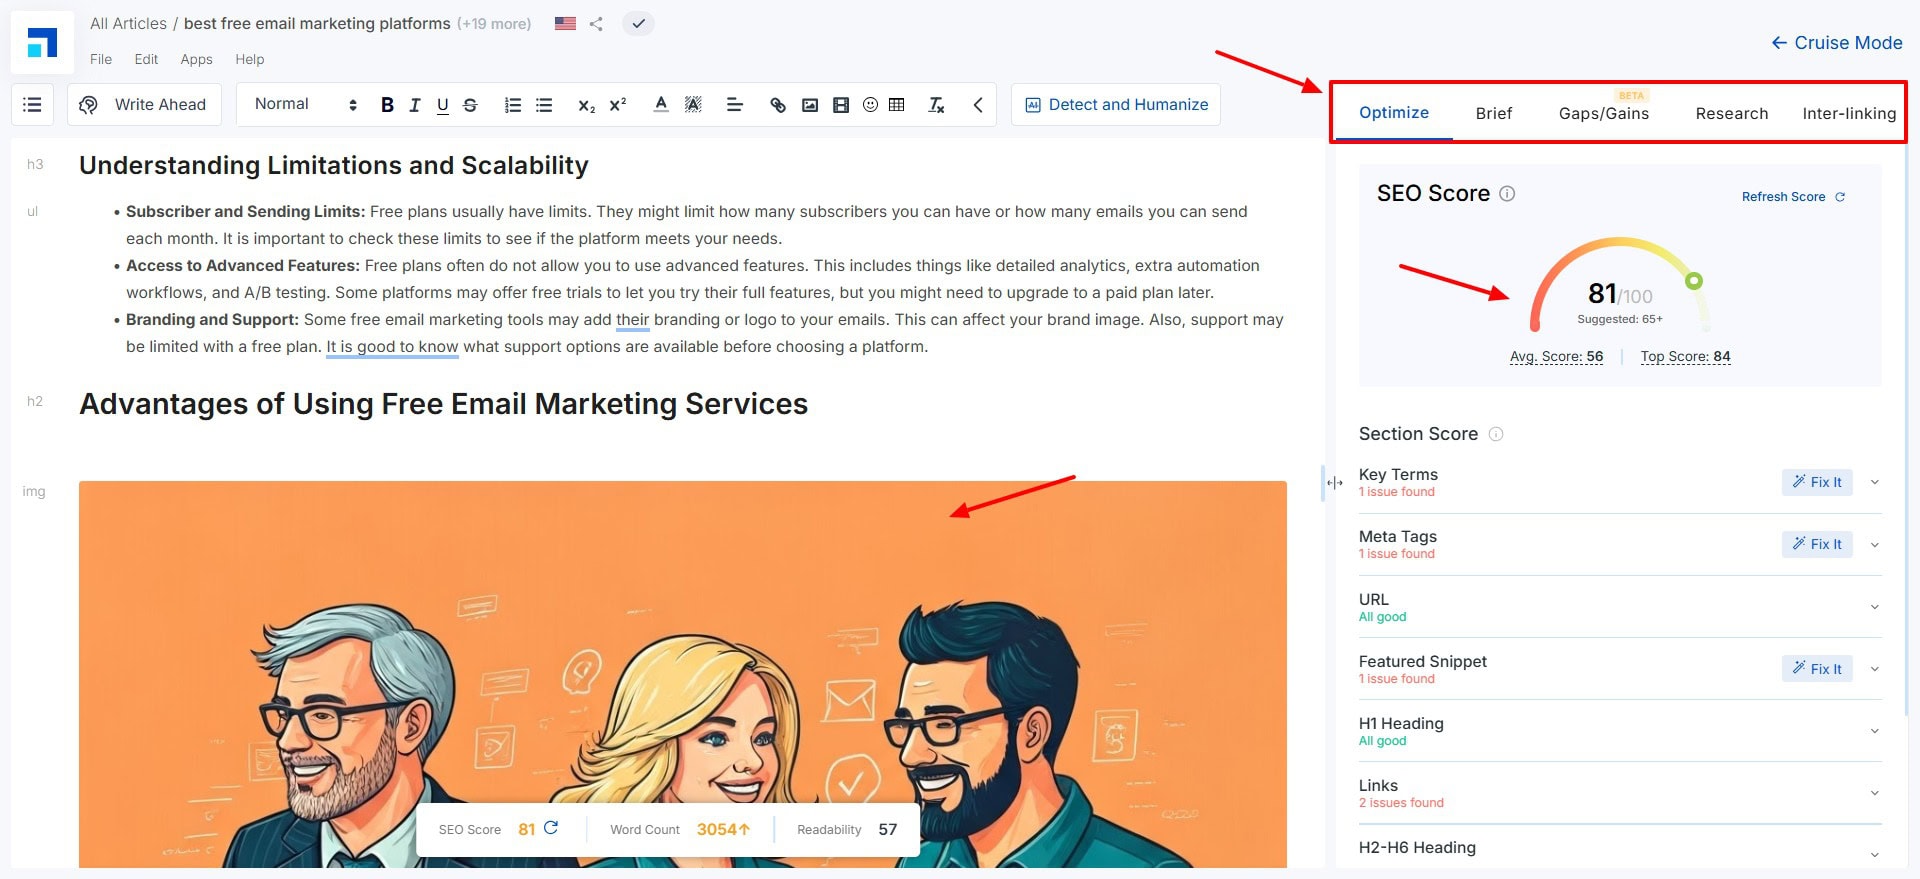
Task: Click the clear formatting icon
Action: (936, 105)
